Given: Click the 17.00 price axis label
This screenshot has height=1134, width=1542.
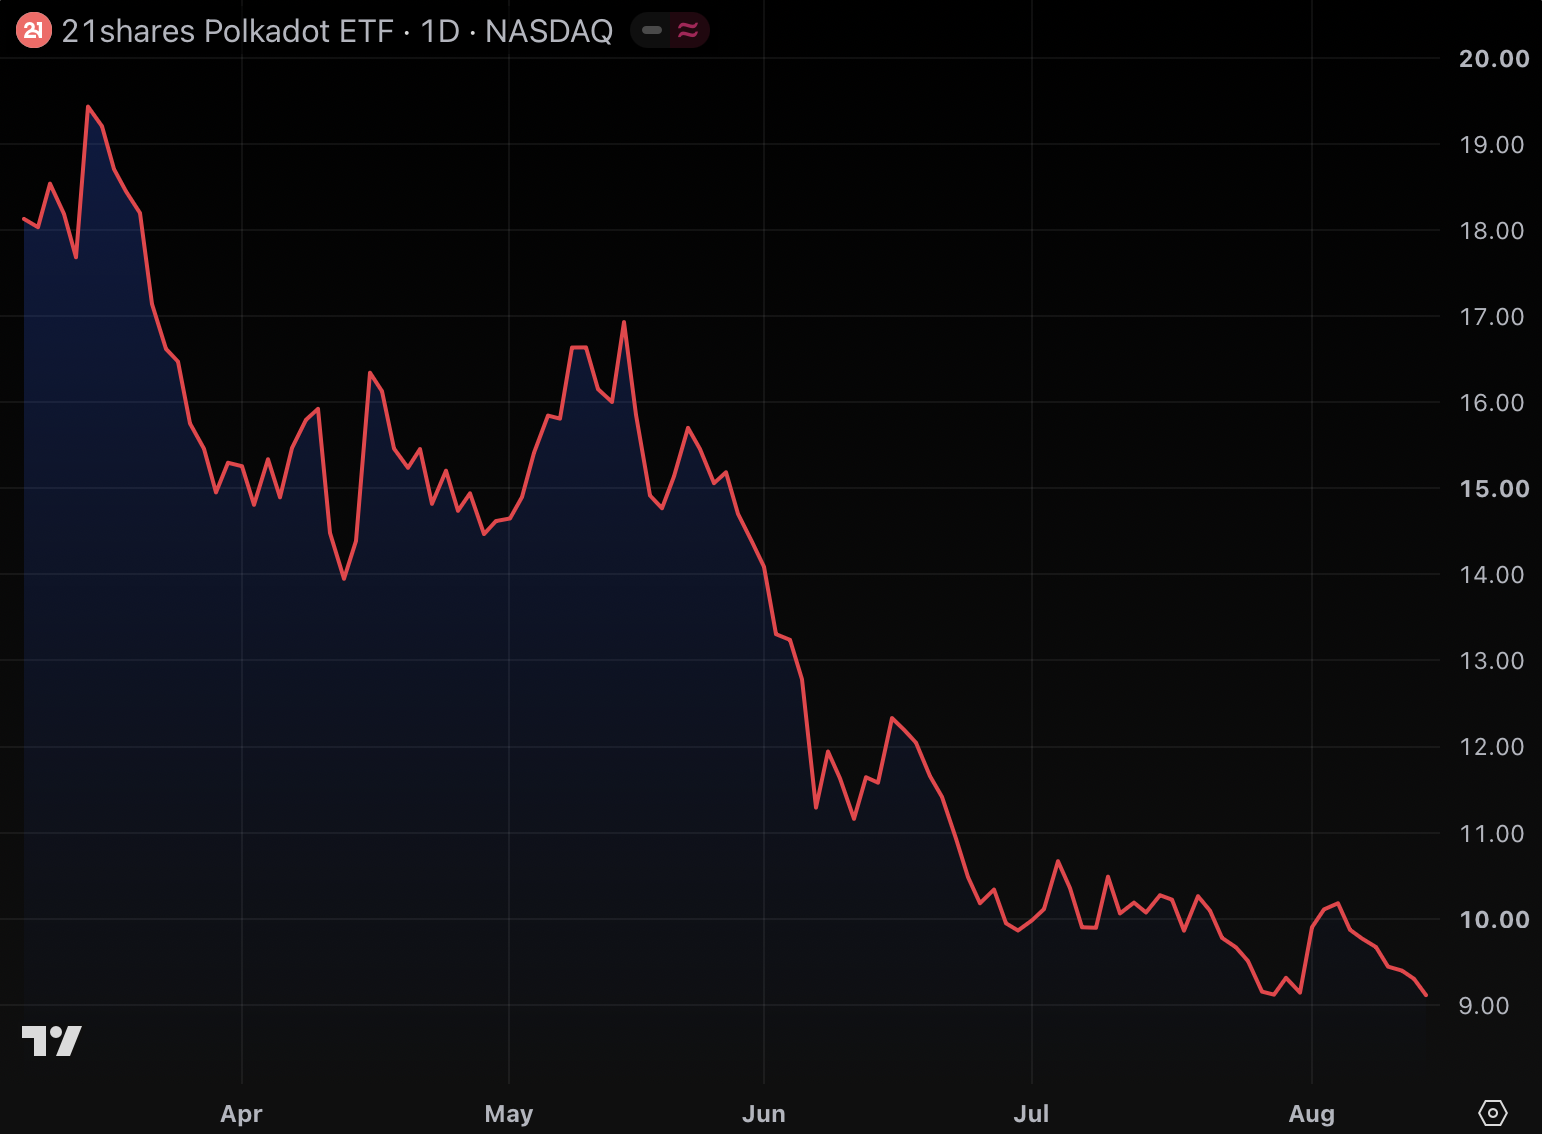Looking at the screenshot, I should coord(1492,316).
